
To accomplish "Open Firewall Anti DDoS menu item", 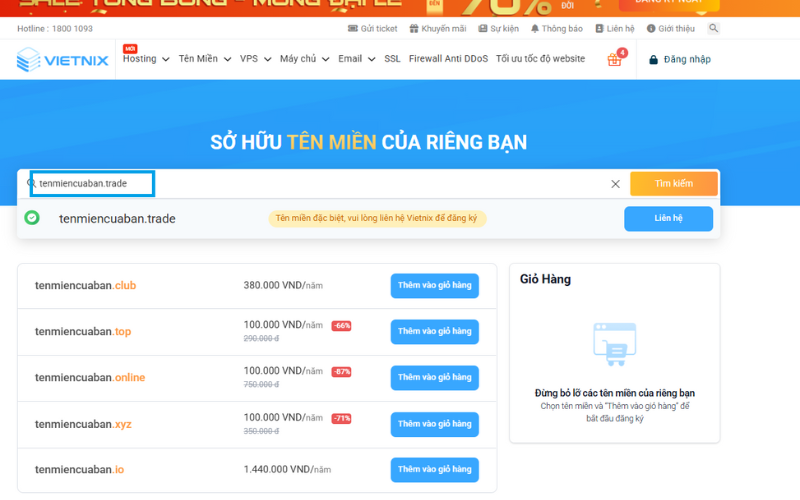I will pyautogui.click(x=448, y=59).
